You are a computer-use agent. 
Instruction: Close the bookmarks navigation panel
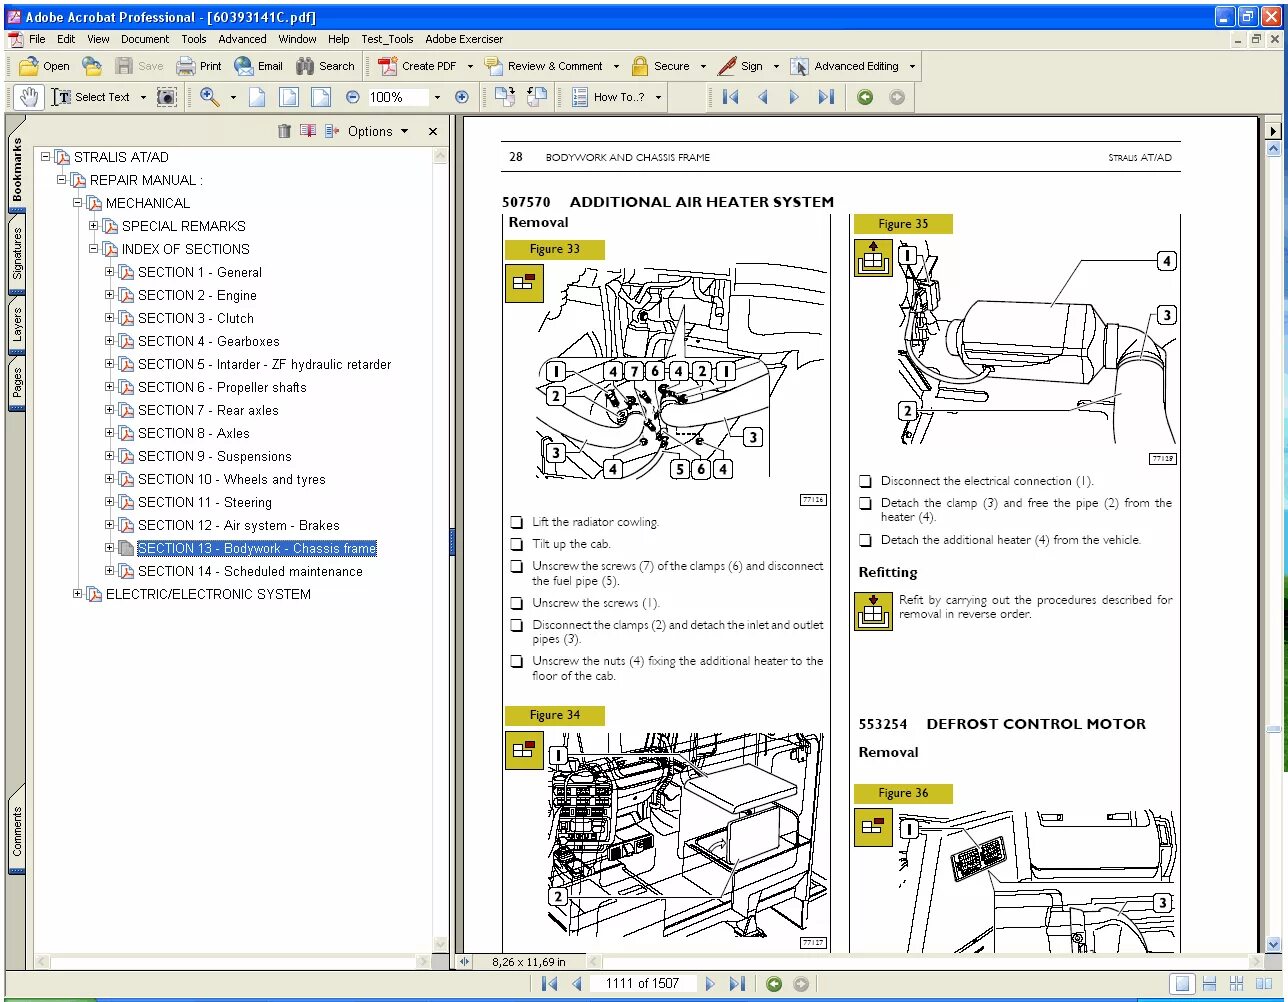[433, 131]
